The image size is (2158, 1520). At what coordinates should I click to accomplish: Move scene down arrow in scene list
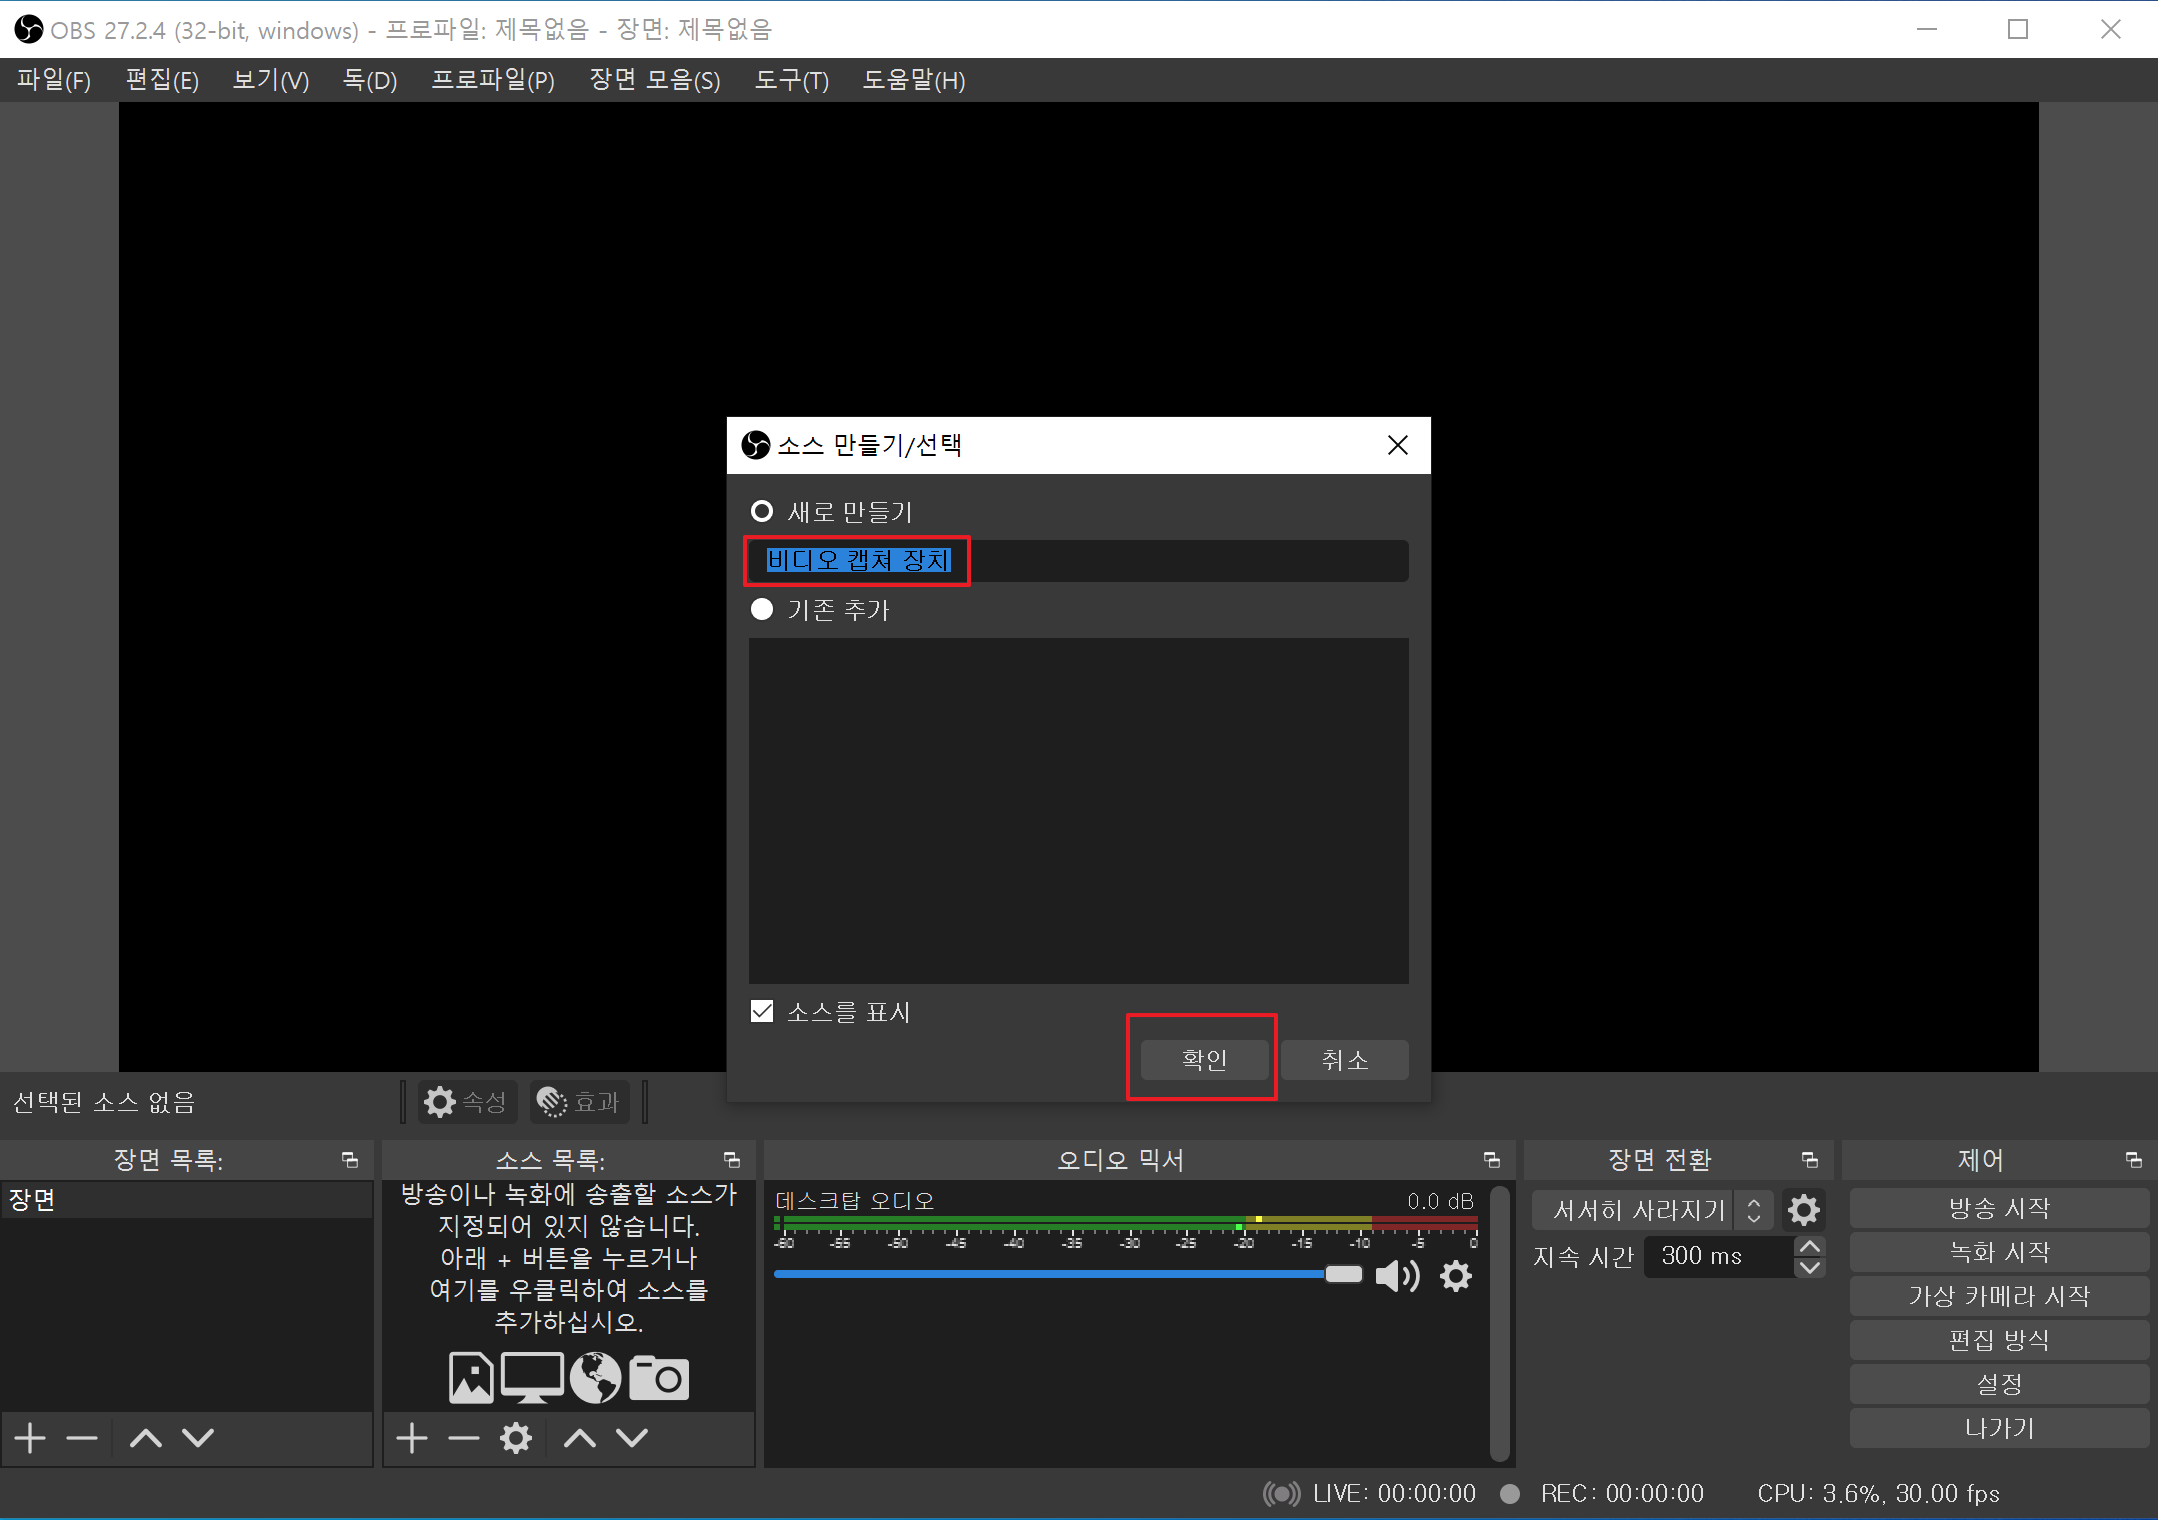[x=198, y=1438]
